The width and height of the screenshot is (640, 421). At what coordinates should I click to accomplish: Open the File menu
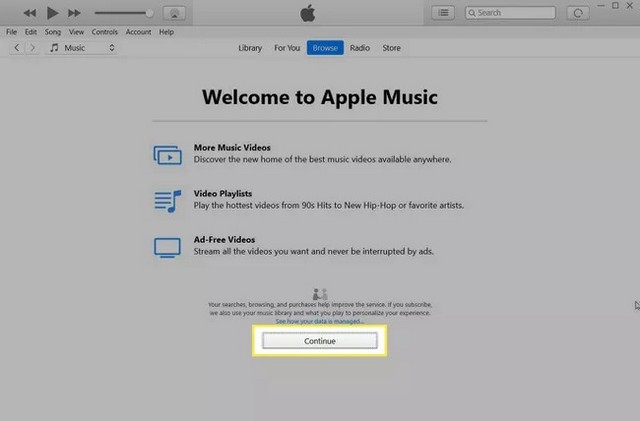point(12,32)
